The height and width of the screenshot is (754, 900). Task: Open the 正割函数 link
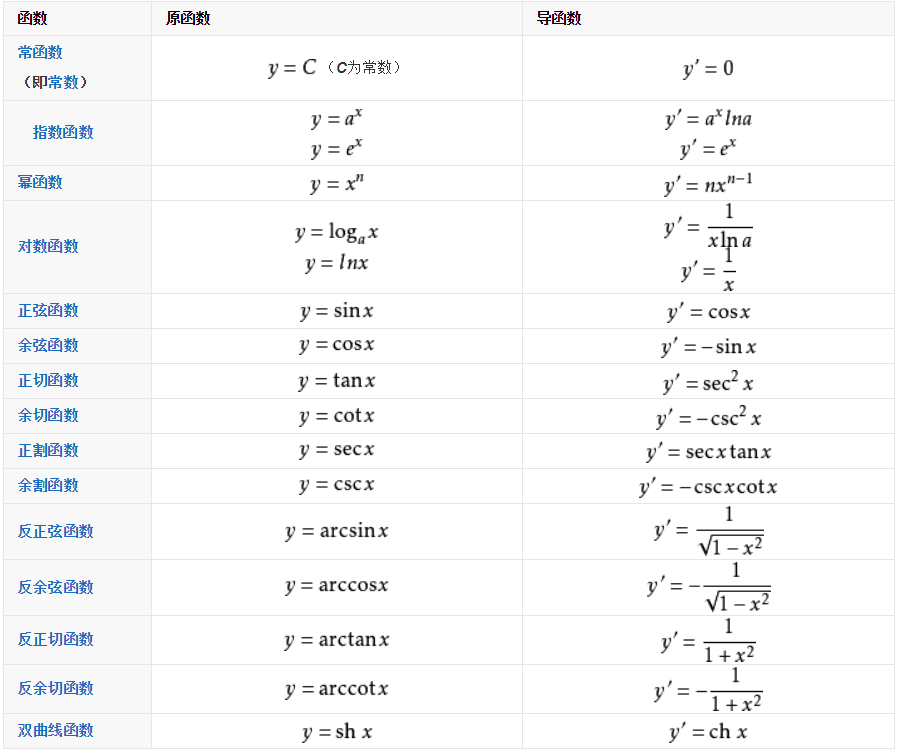click(48, 450)
